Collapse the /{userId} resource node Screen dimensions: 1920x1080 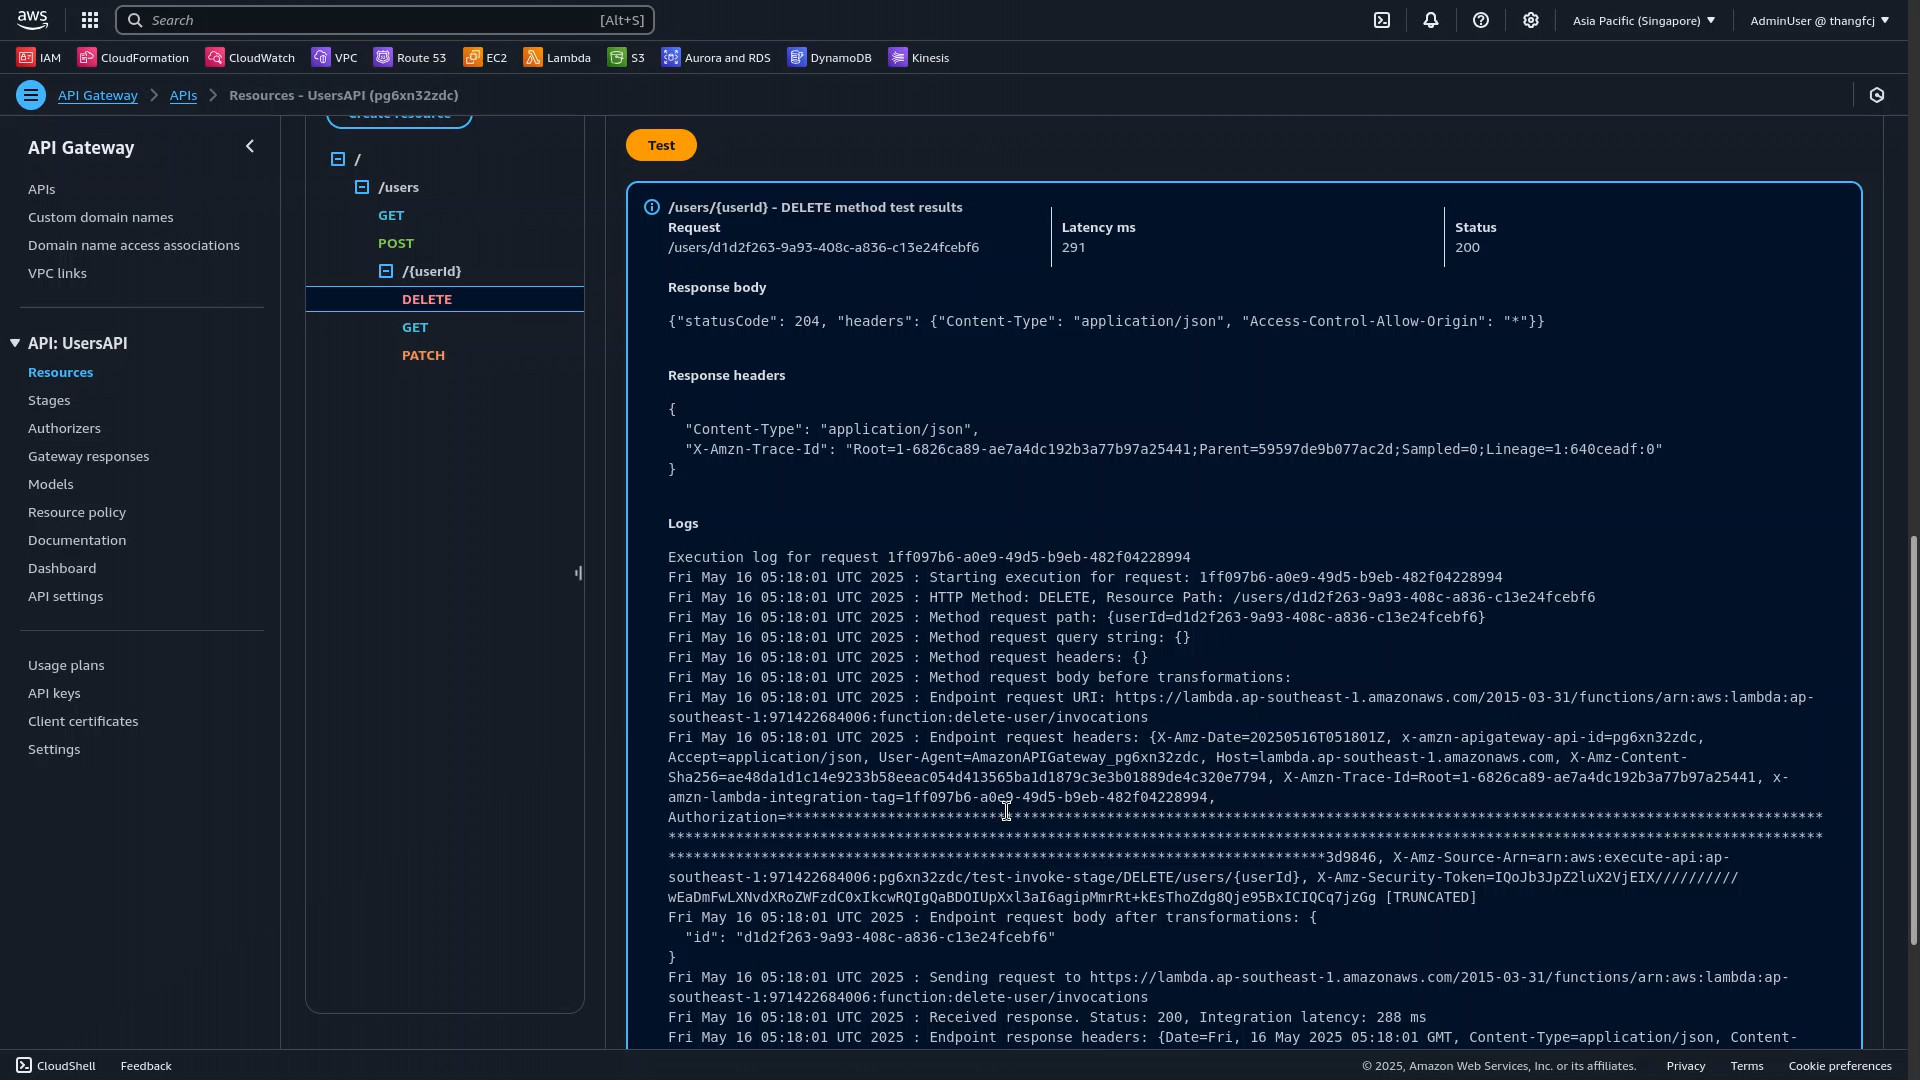pyautogui.click(x=386, y=271)
